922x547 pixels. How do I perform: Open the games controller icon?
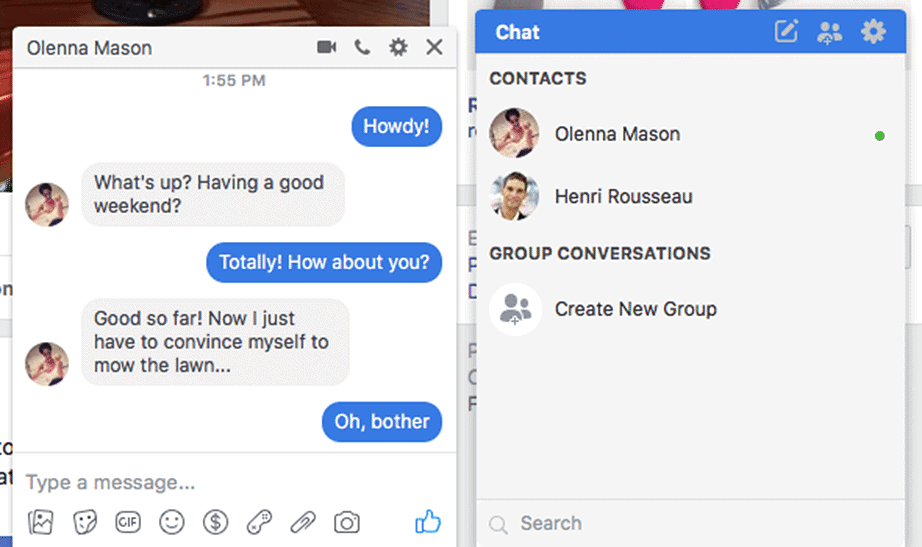pos(259,521)
